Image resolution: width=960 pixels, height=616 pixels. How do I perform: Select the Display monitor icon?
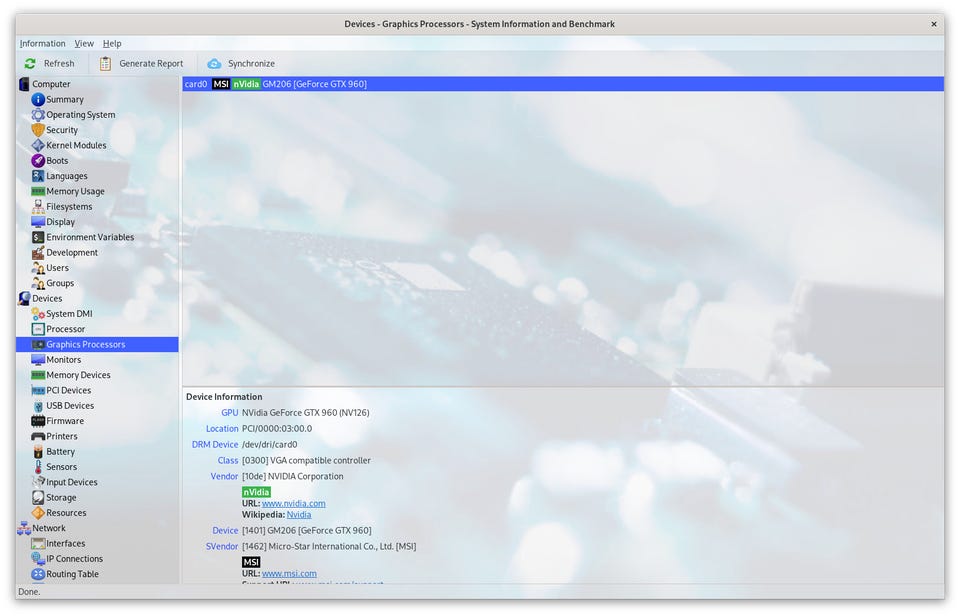tap(38, 222)
